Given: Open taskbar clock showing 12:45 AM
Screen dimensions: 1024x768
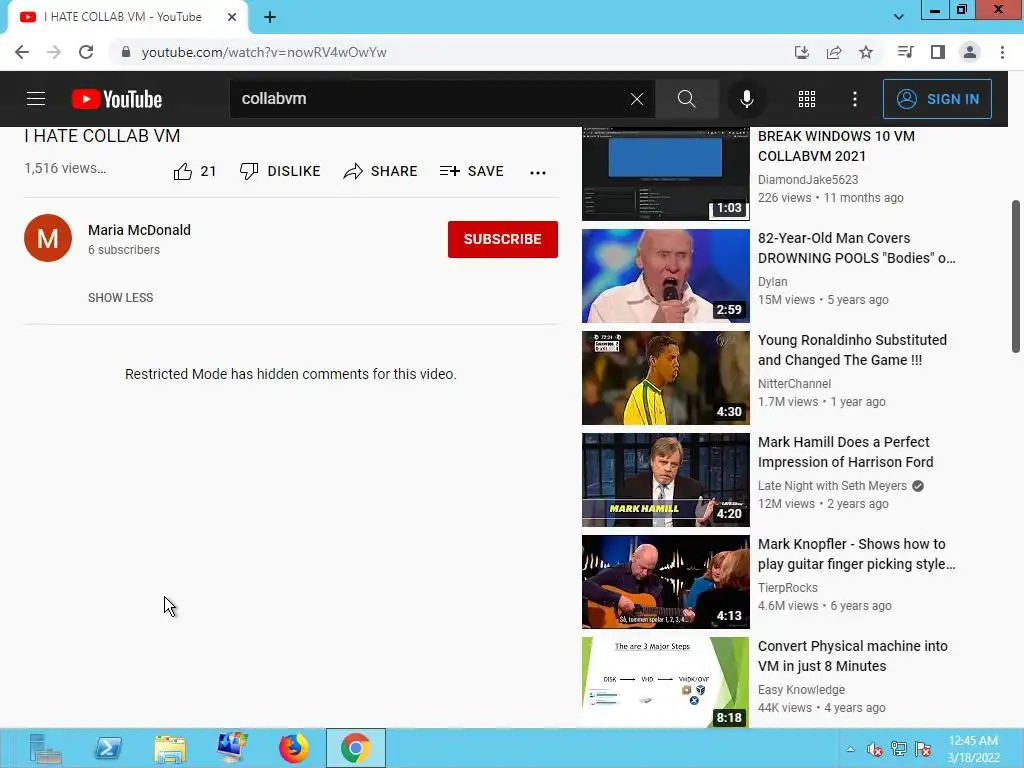Looking at the screenshot, I should point(974,749).
